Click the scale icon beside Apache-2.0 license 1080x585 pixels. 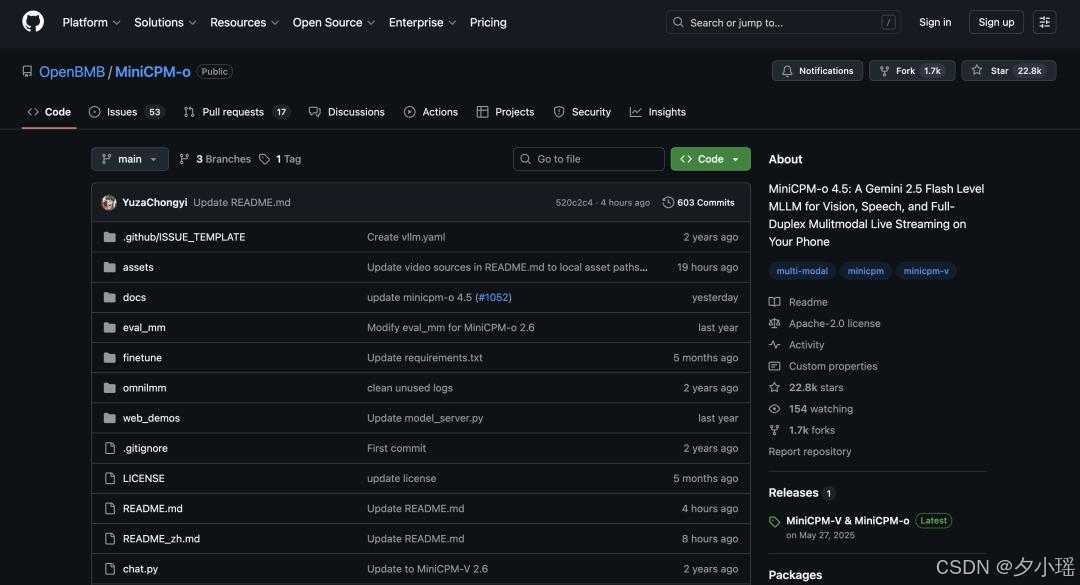tap(775, 323)
